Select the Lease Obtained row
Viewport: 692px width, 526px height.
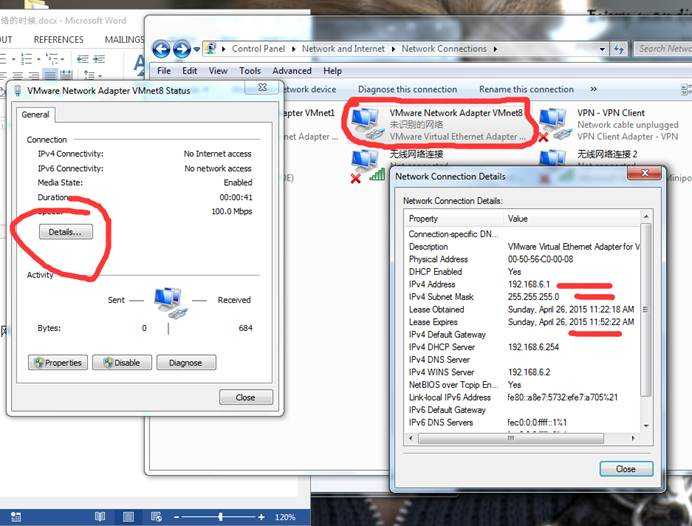[522, 309]
